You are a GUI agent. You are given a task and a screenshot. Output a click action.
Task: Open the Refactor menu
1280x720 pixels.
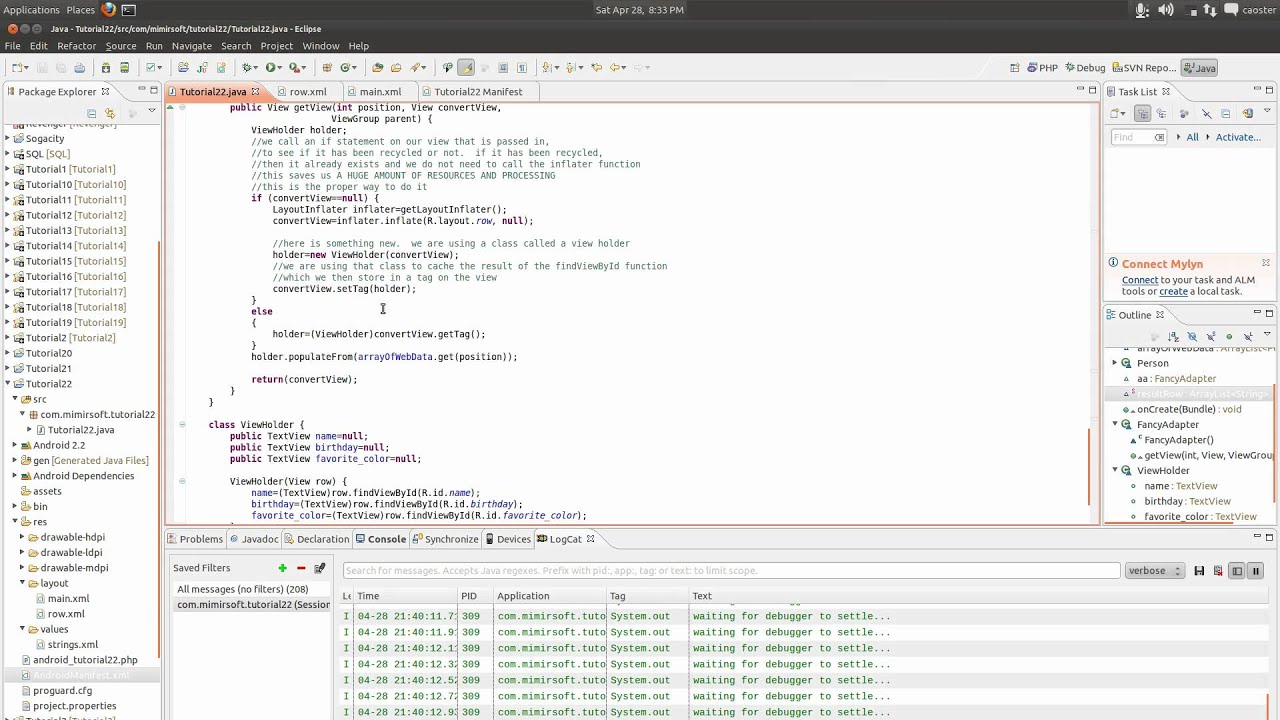click(x=77, y=46)
